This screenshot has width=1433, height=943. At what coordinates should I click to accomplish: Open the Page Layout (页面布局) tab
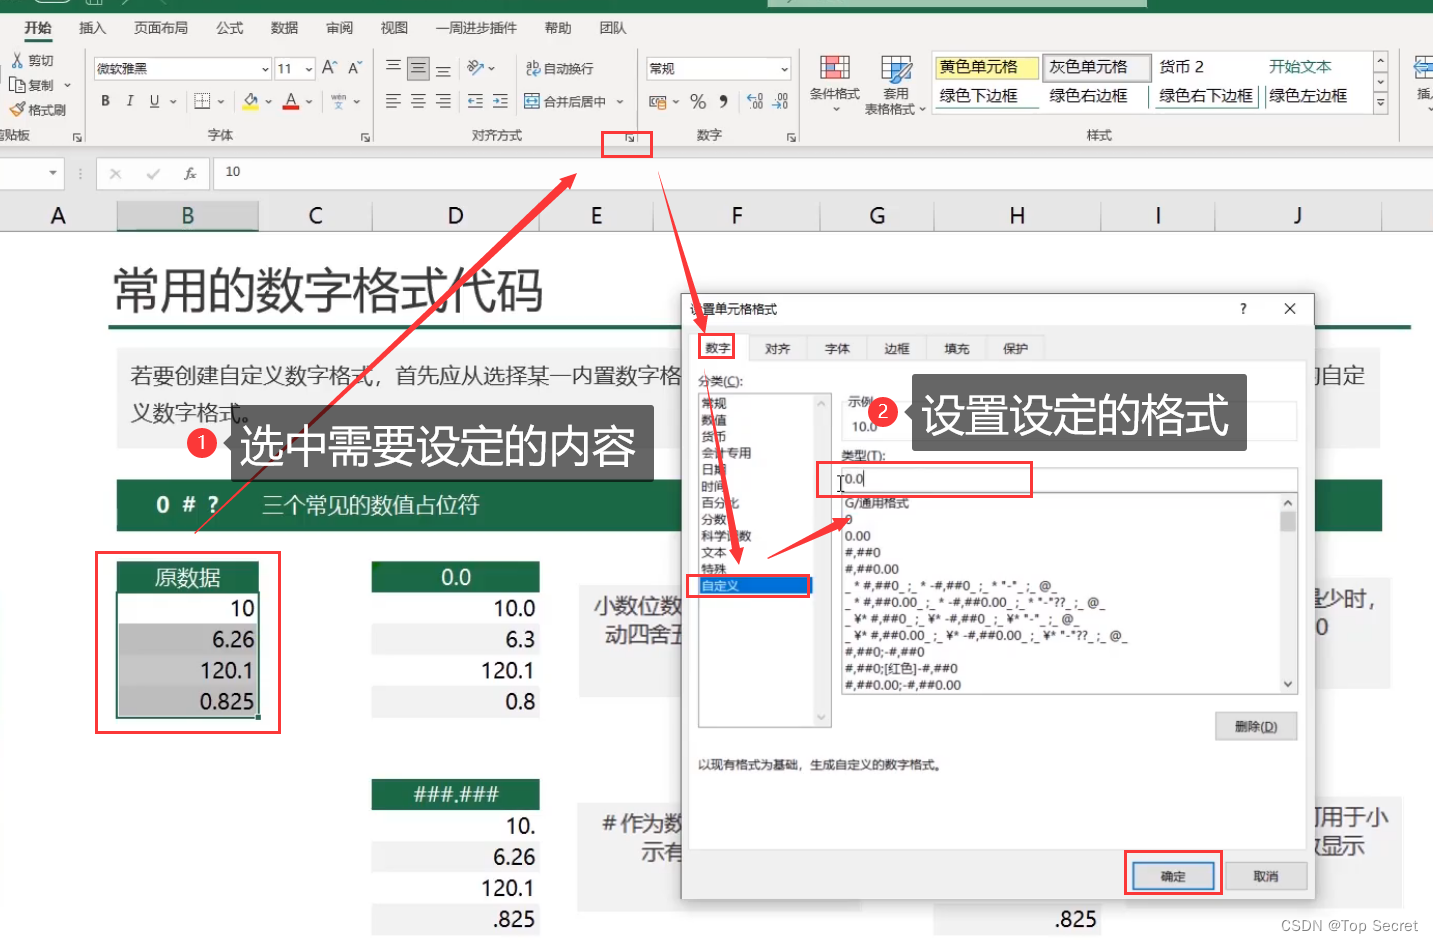point(161,28)
